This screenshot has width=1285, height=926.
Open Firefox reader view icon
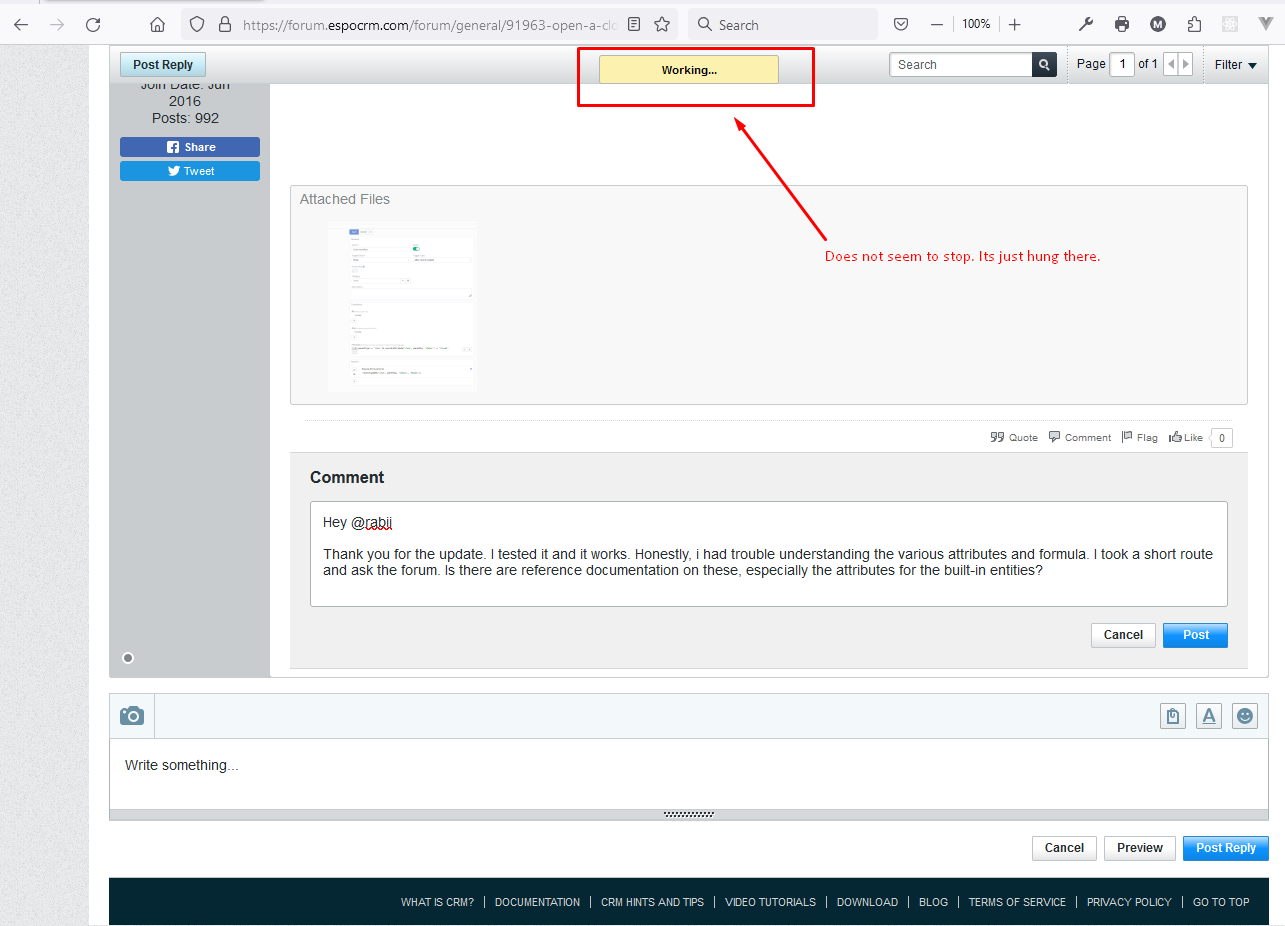pyautogui.click(x=634, y=25)
